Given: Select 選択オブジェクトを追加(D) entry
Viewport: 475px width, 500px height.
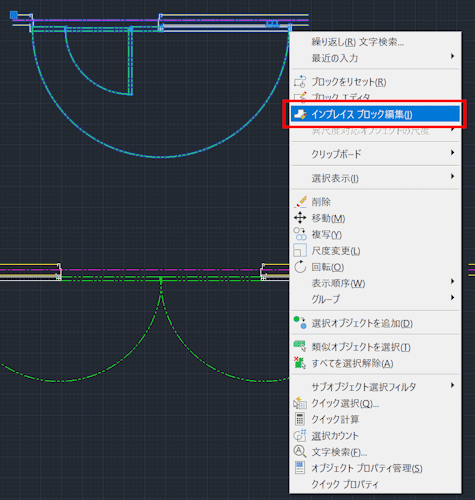Looking at the screenshot, I should point(375,323).
